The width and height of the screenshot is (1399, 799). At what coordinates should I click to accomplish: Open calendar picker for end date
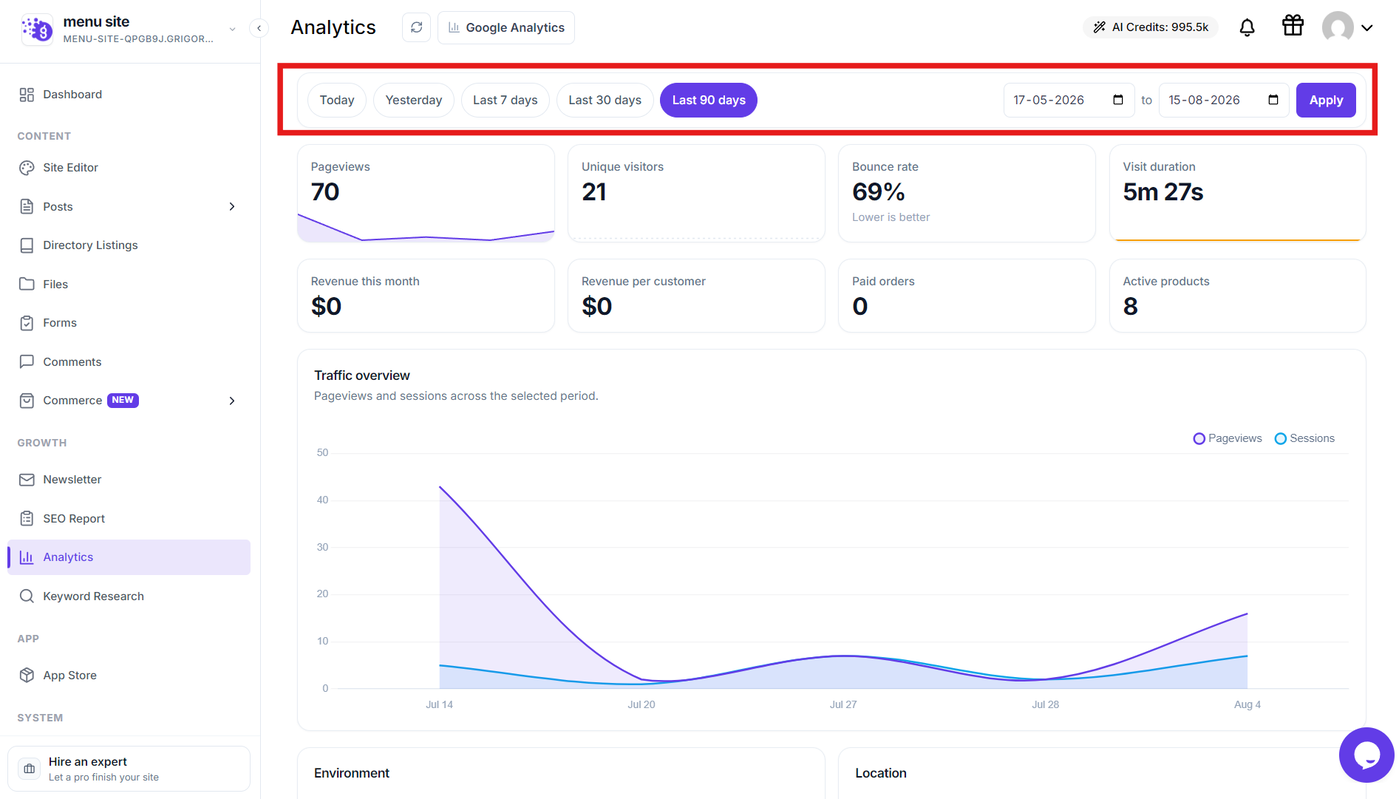(x=1273, y=100)
